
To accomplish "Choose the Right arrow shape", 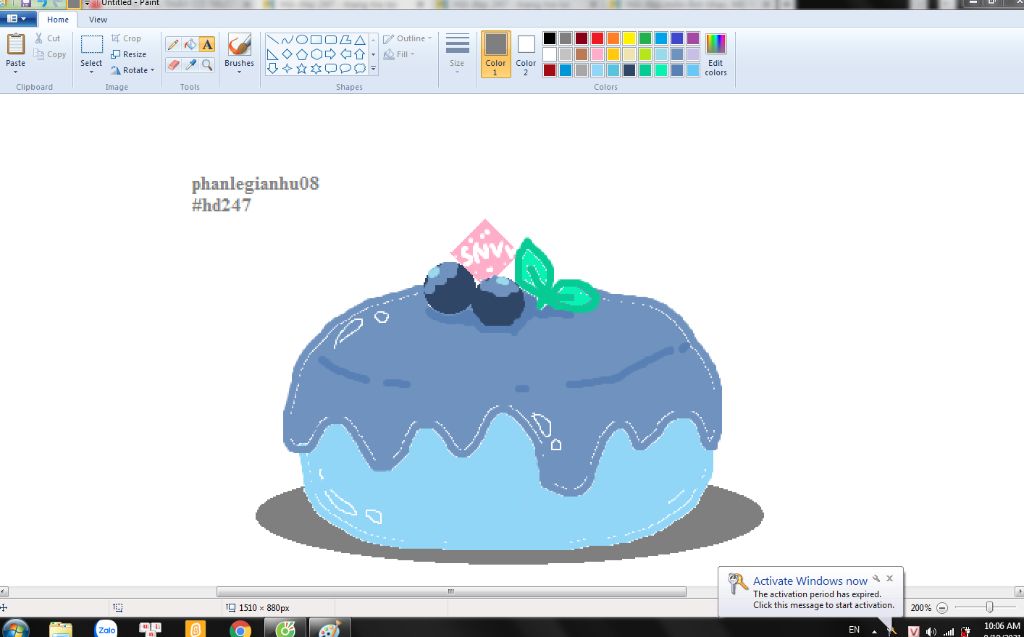I will tap(330, 54).
